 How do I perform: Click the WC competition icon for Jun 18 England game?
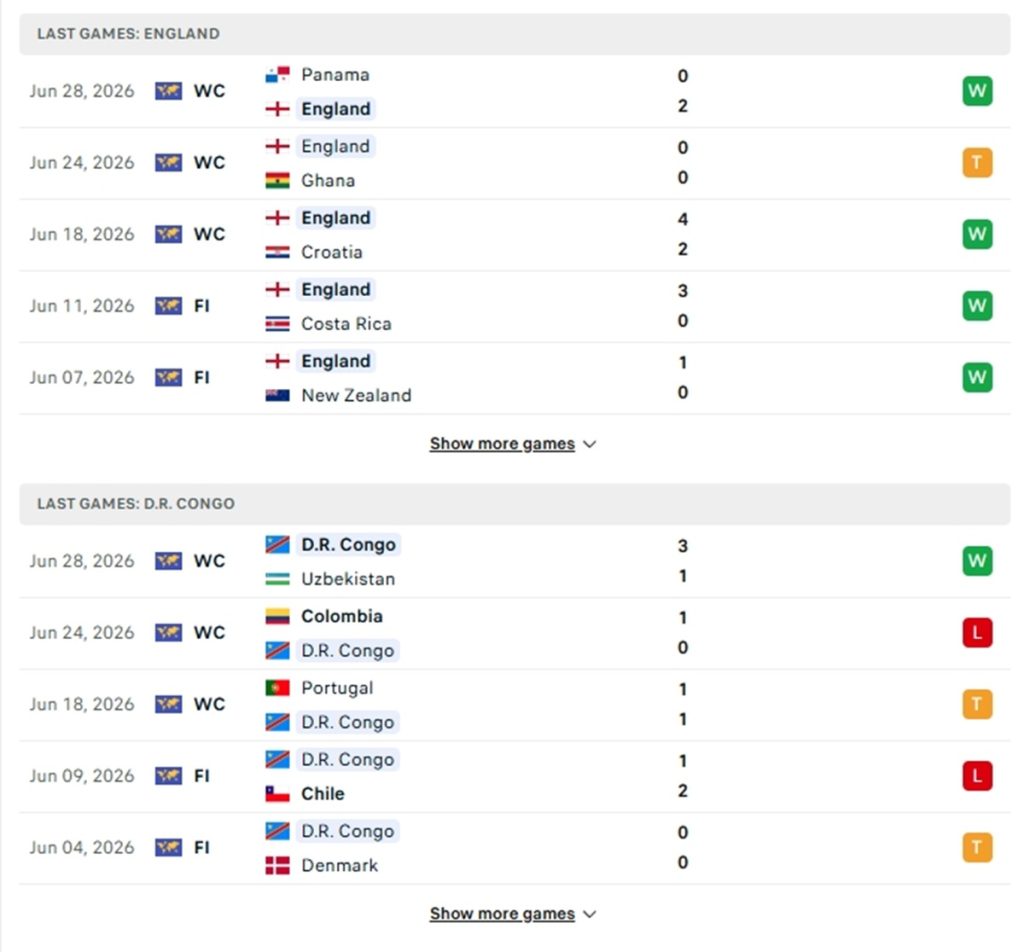point(168,234)
